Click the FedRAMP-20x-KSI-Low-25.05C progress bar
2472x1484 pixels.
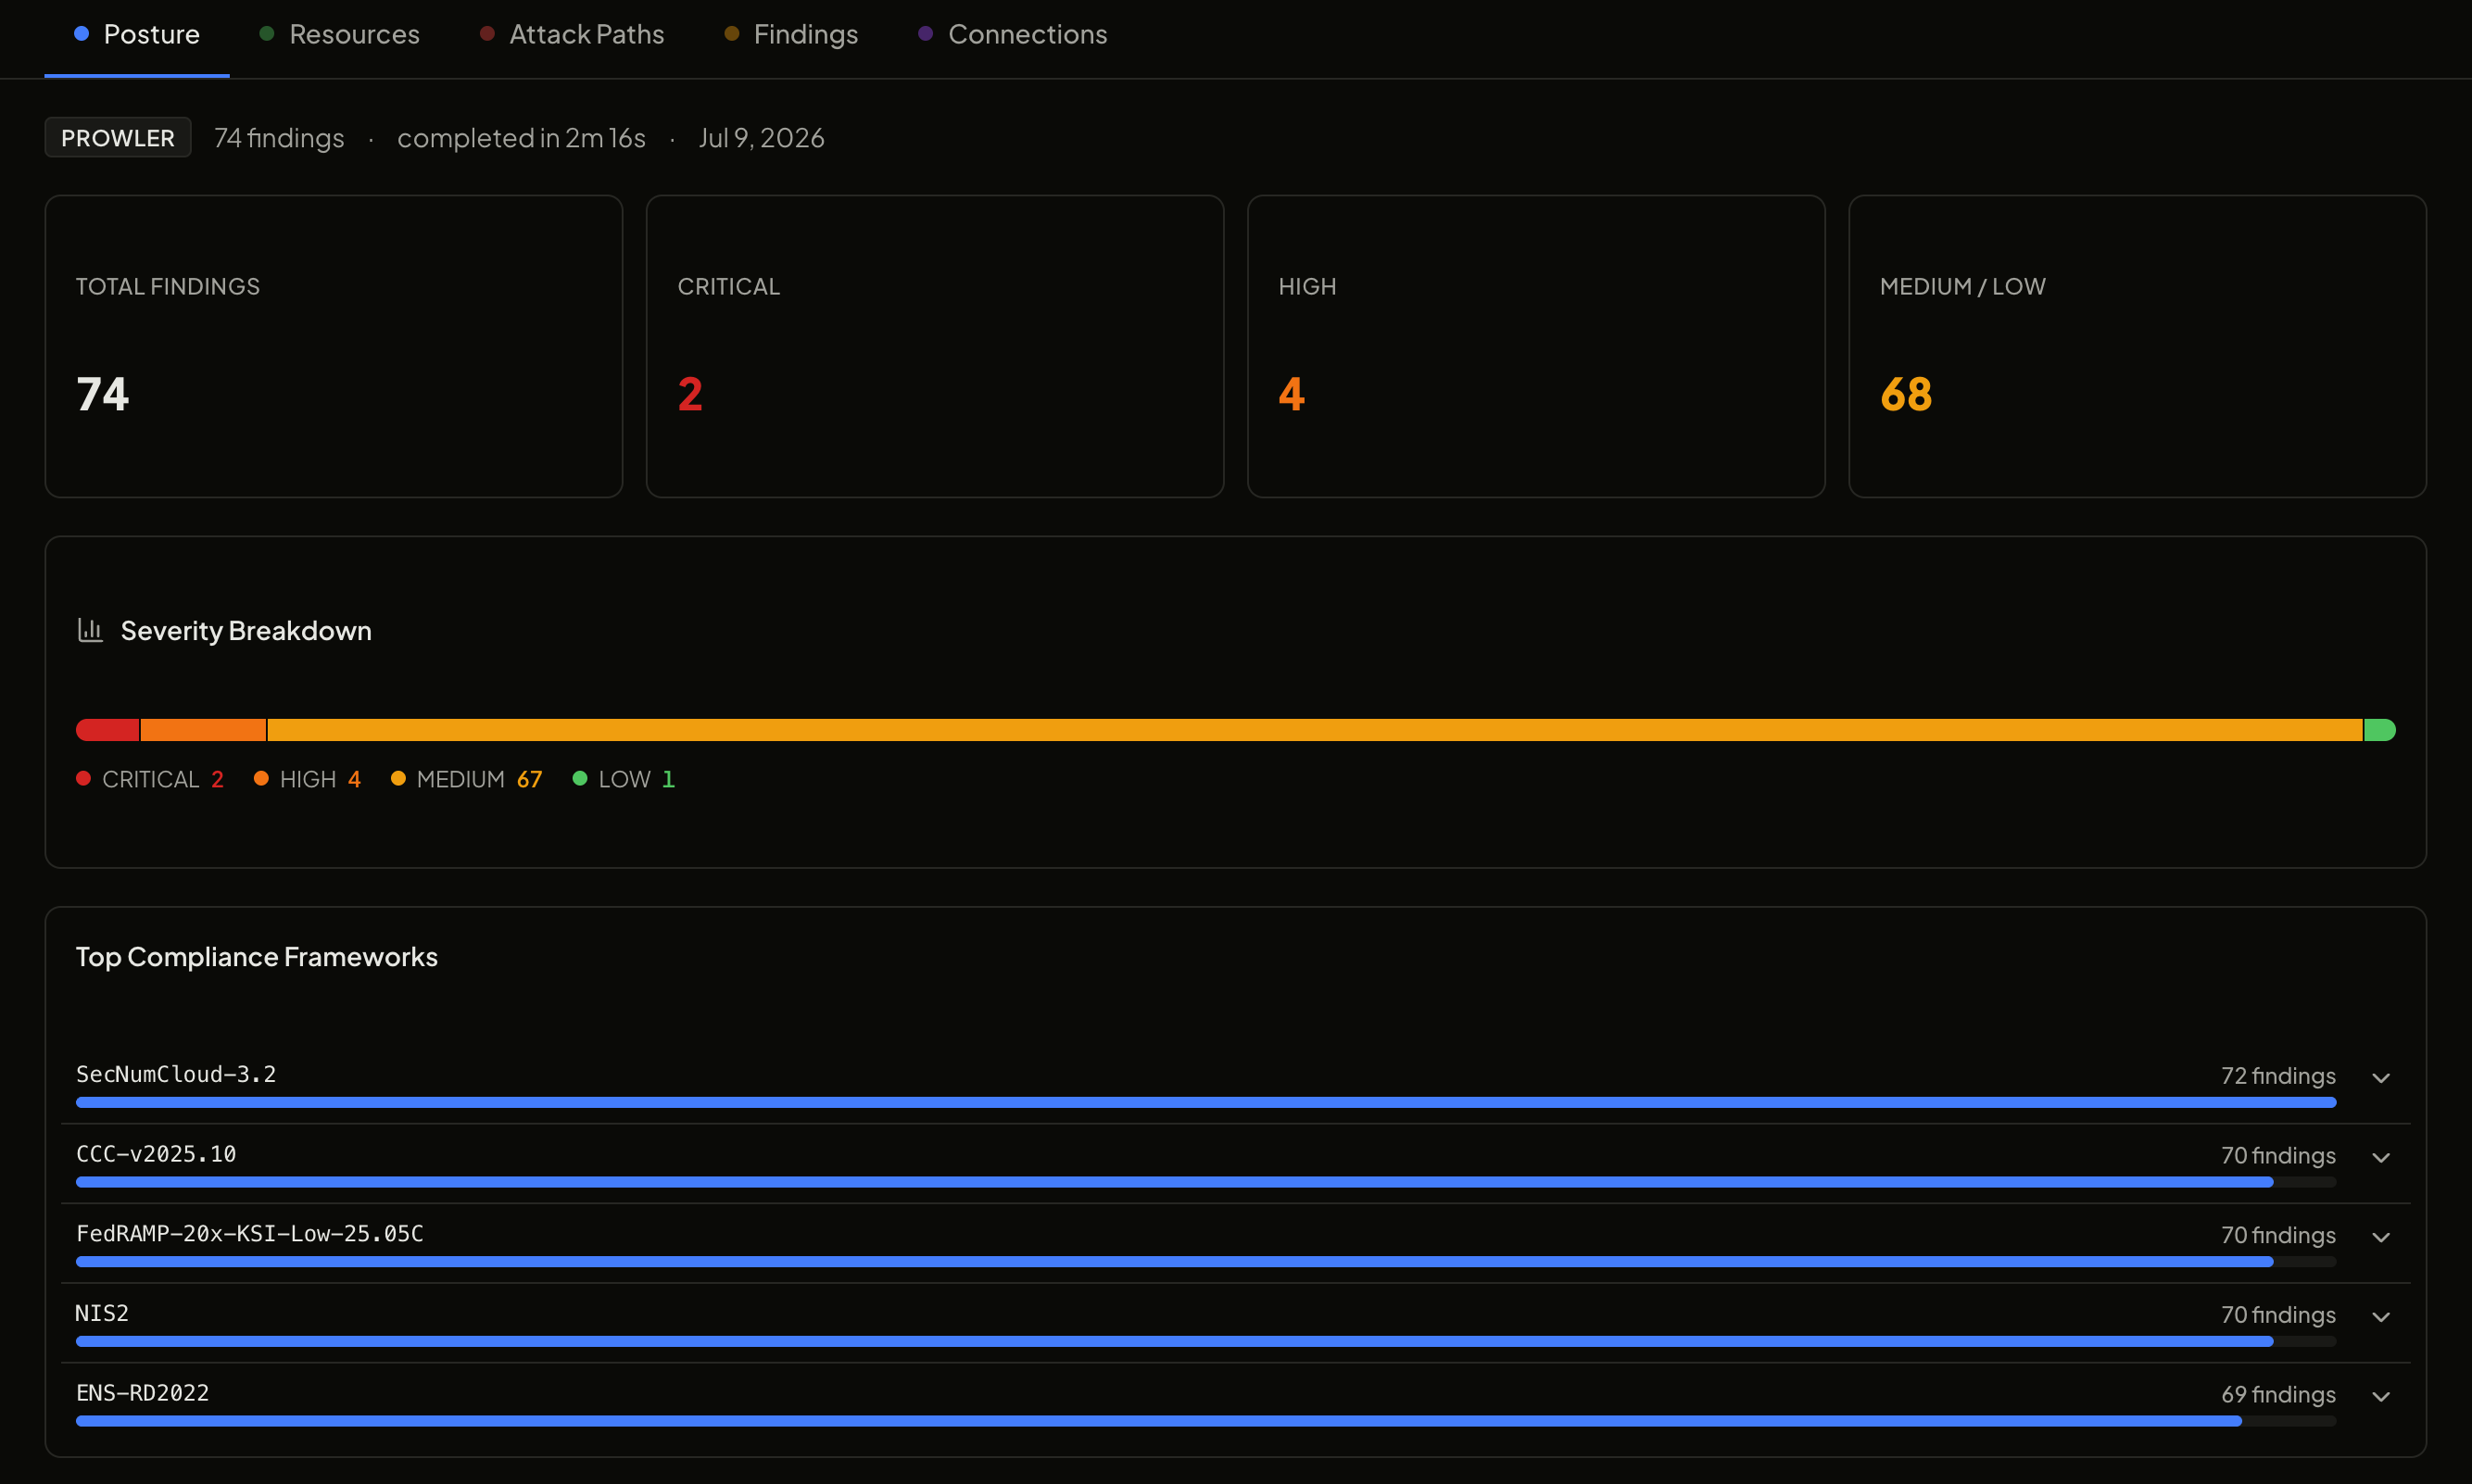tap(1206, 1262)
